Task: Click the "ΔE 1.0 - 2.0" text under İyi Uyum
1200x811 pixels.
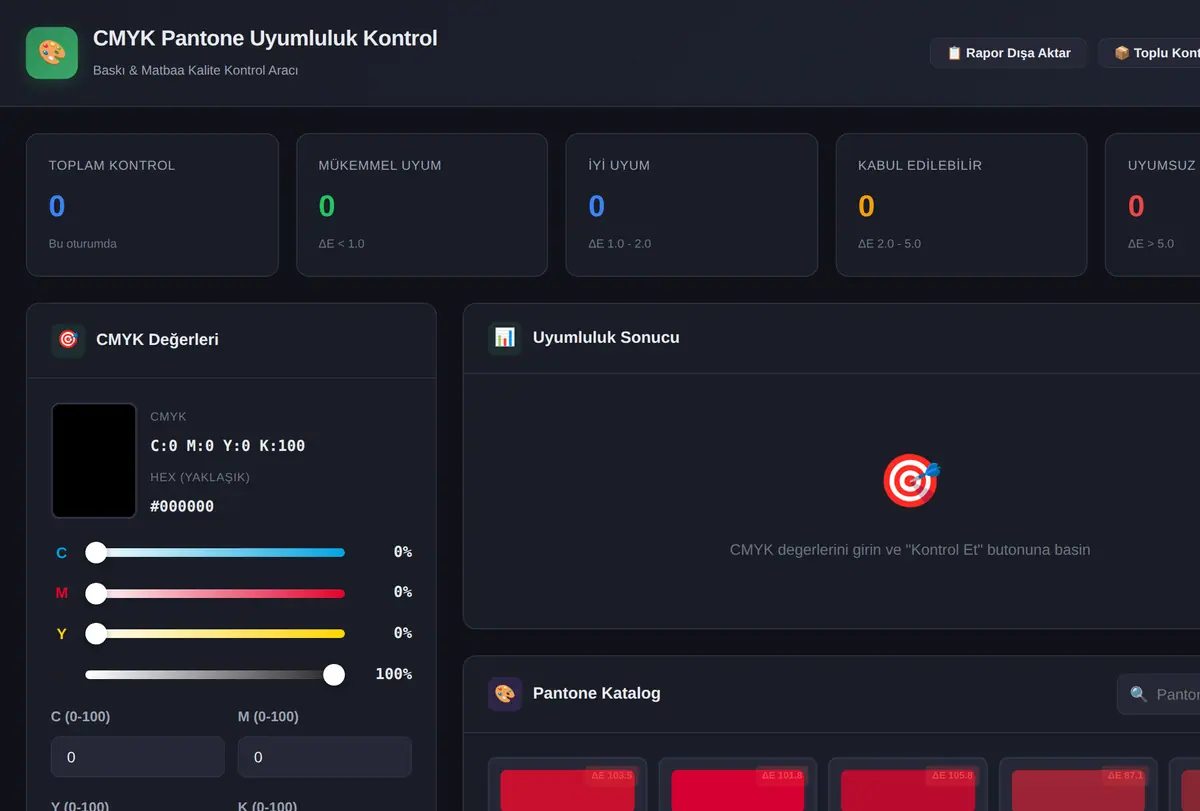Action: click(620, 244)
